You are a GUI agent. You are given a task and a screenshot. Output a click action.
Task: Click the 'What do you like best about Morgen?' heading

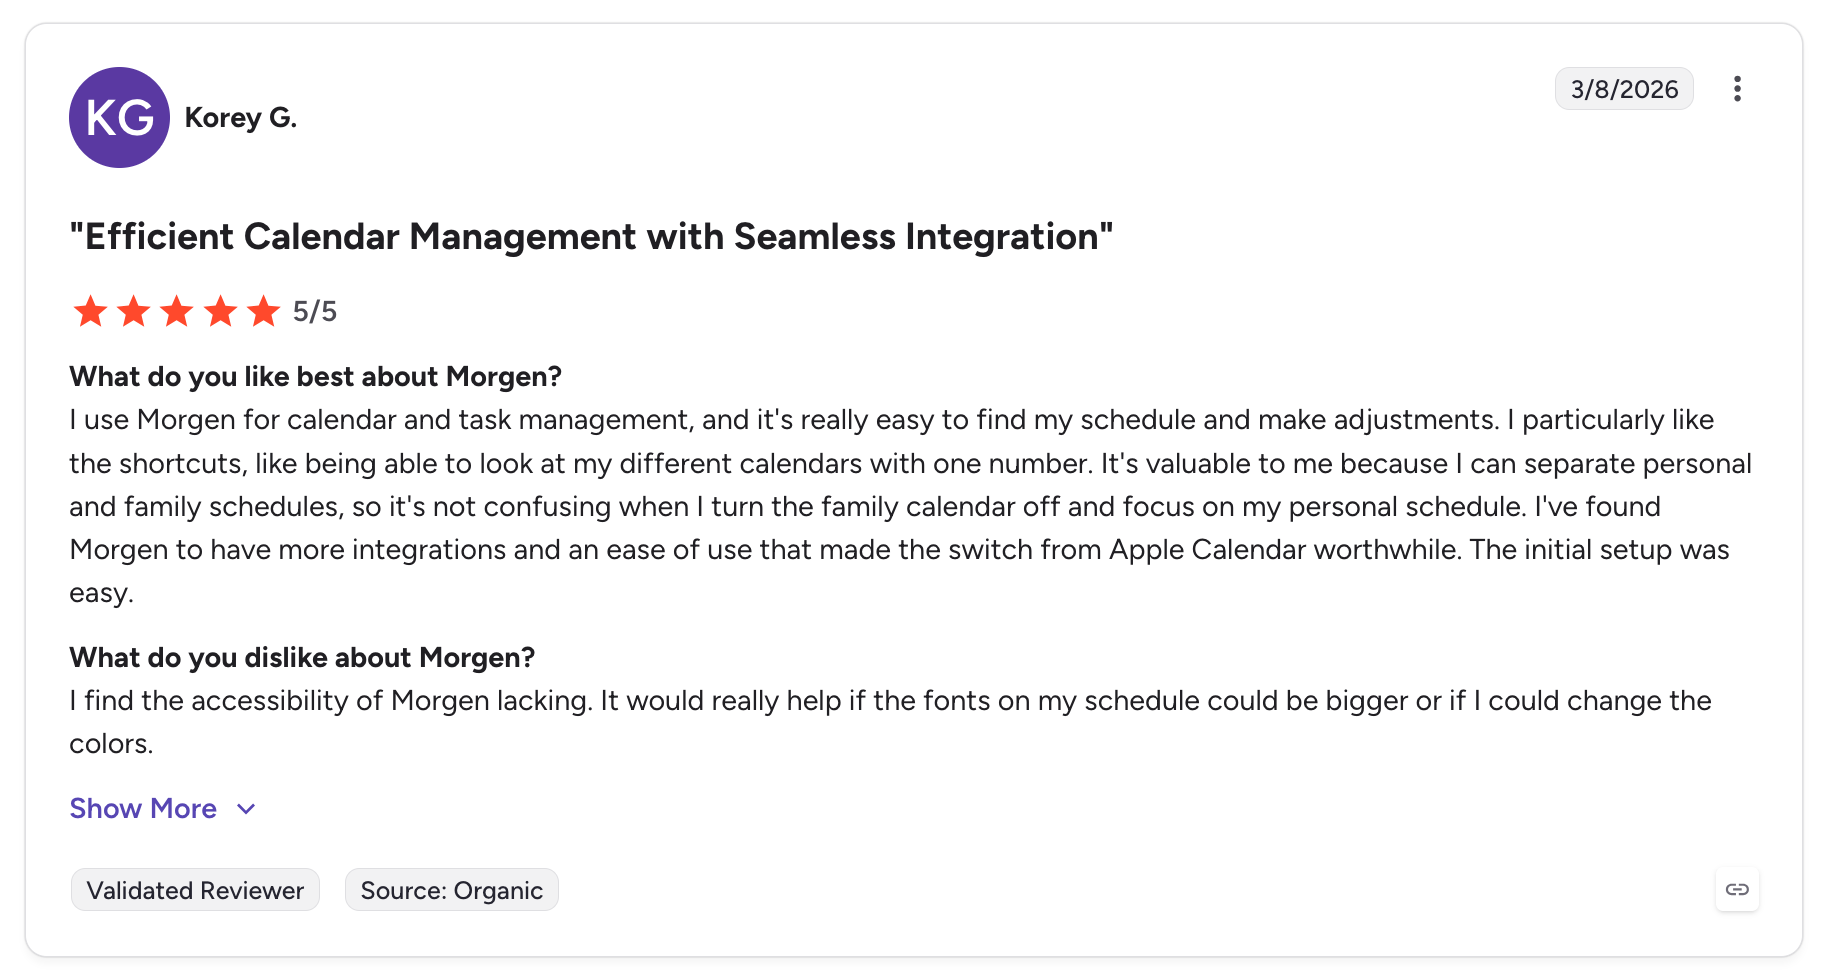[x=315, y=376]
